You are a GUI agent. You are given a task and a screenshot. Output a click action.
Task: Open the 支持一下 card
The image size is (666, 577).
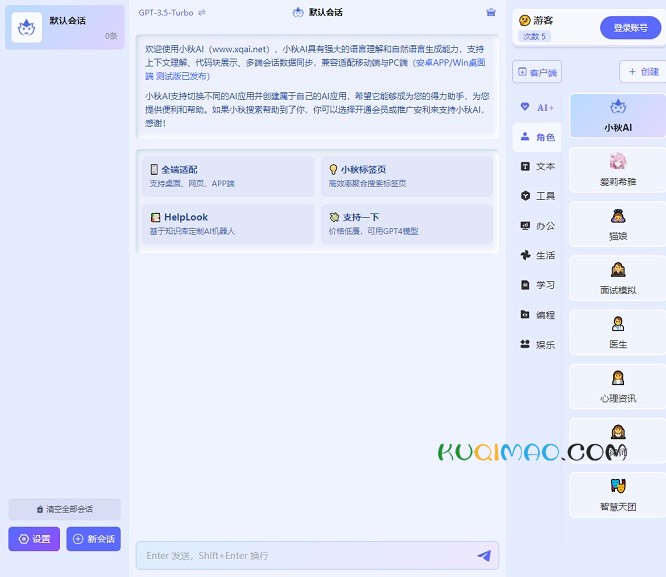406,224
